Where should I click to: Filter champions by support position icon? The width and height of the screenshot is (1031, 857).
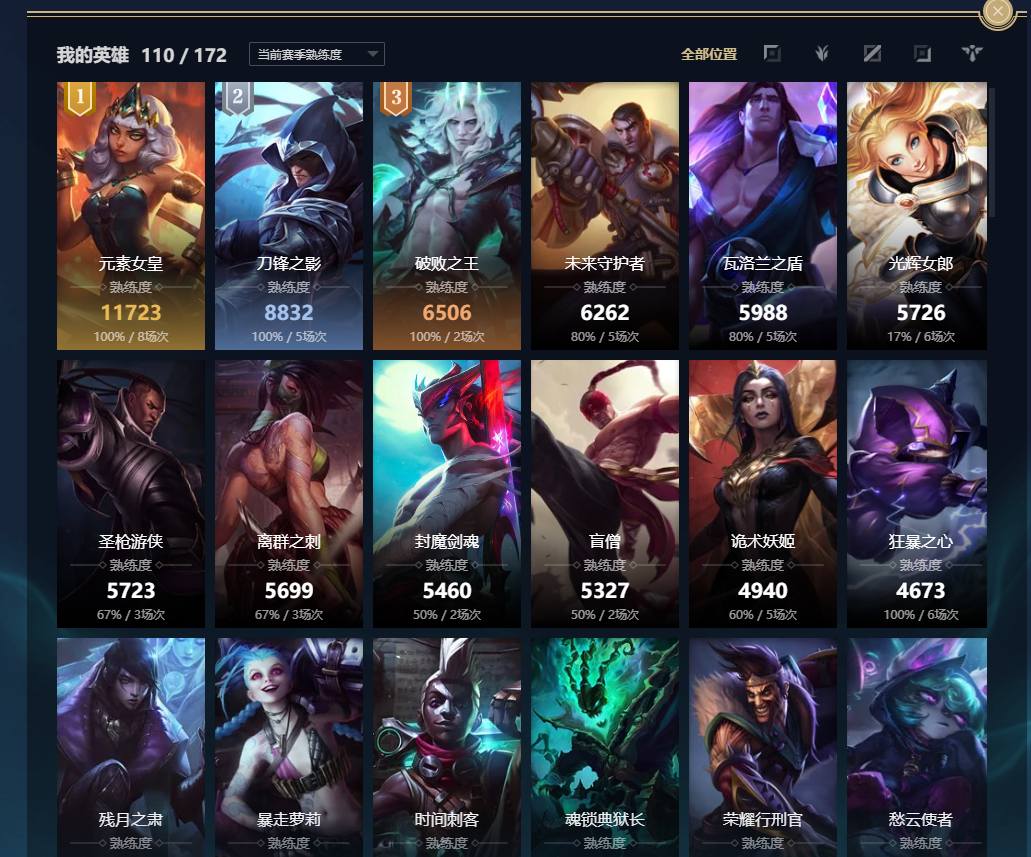(x=972, y=53)
